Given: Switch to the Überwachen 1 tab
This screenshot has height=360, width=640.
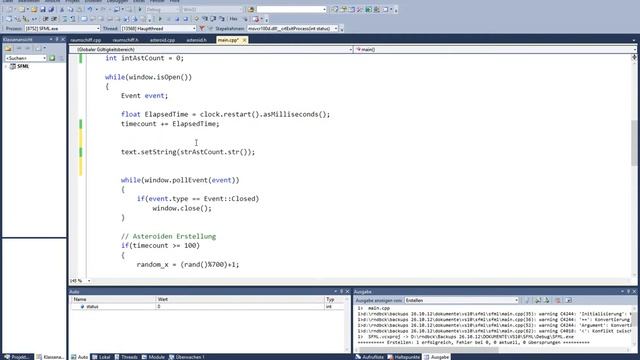Looking at the screenshot, I should click(x=187, y=357).
